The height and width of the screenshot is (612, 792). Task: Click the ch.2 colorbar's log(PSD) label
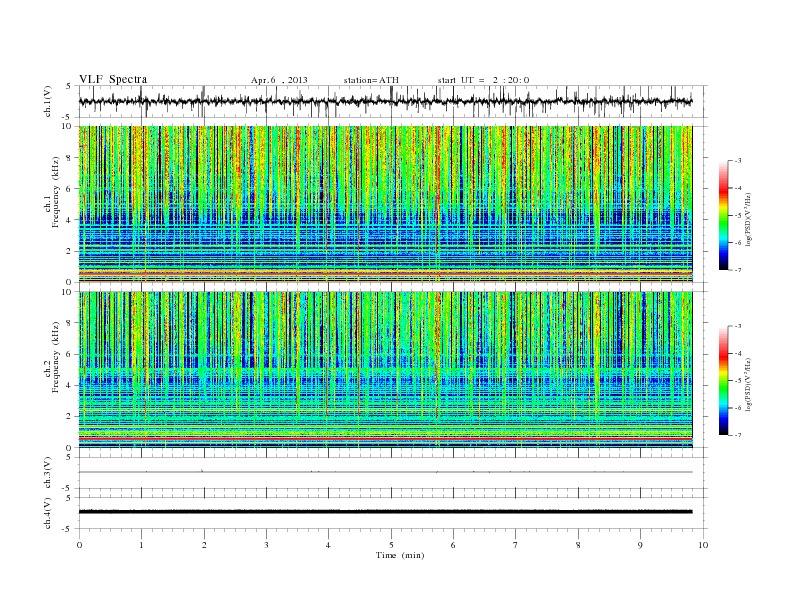tap(749, 384)
